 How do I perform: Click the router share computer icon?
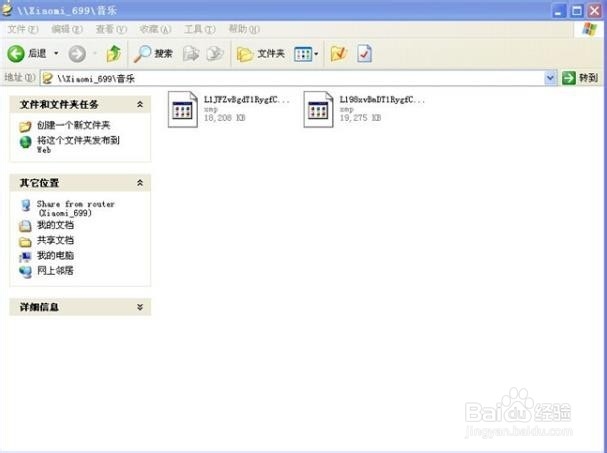(x=26, y=205)
